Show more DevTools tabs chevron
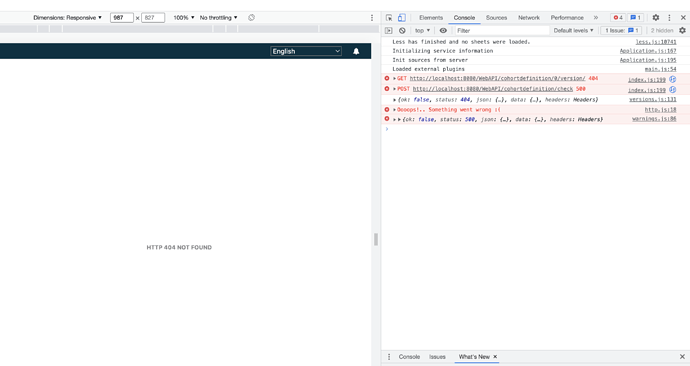690x366 pixels. click(596, 18)
